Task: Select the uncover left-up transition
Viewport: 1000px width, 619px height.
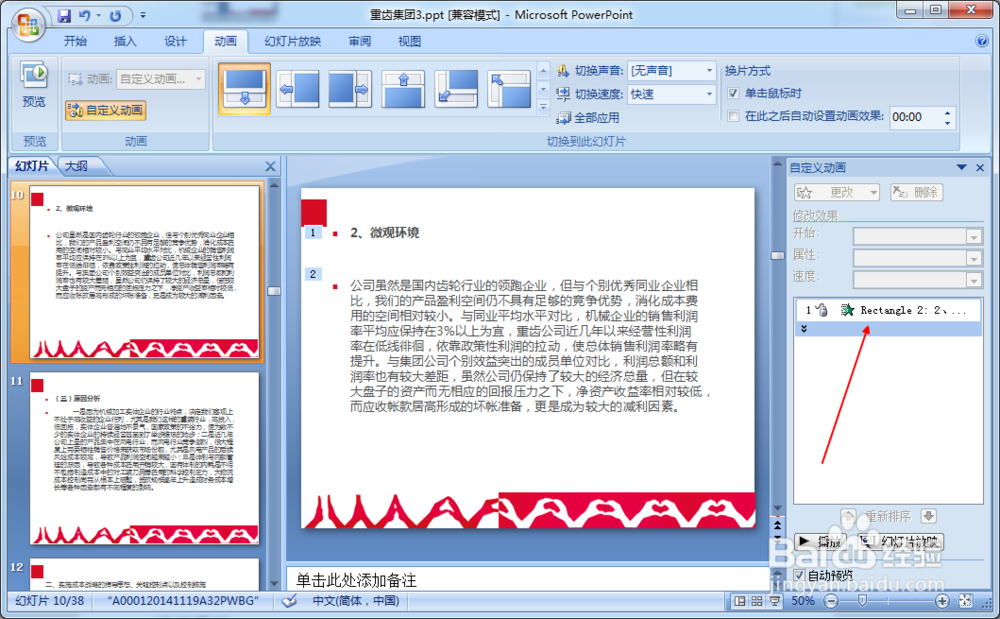Action: 509,89
